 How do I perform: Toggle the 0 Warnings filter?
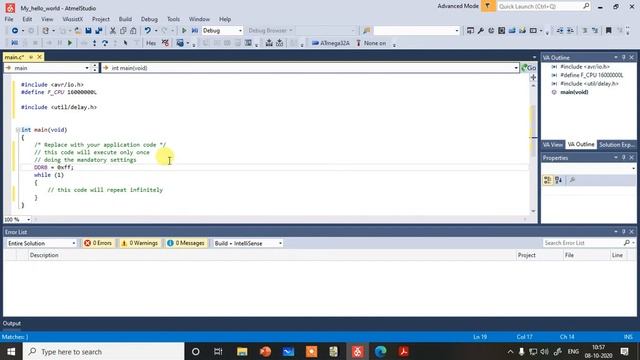pos(140,243)
